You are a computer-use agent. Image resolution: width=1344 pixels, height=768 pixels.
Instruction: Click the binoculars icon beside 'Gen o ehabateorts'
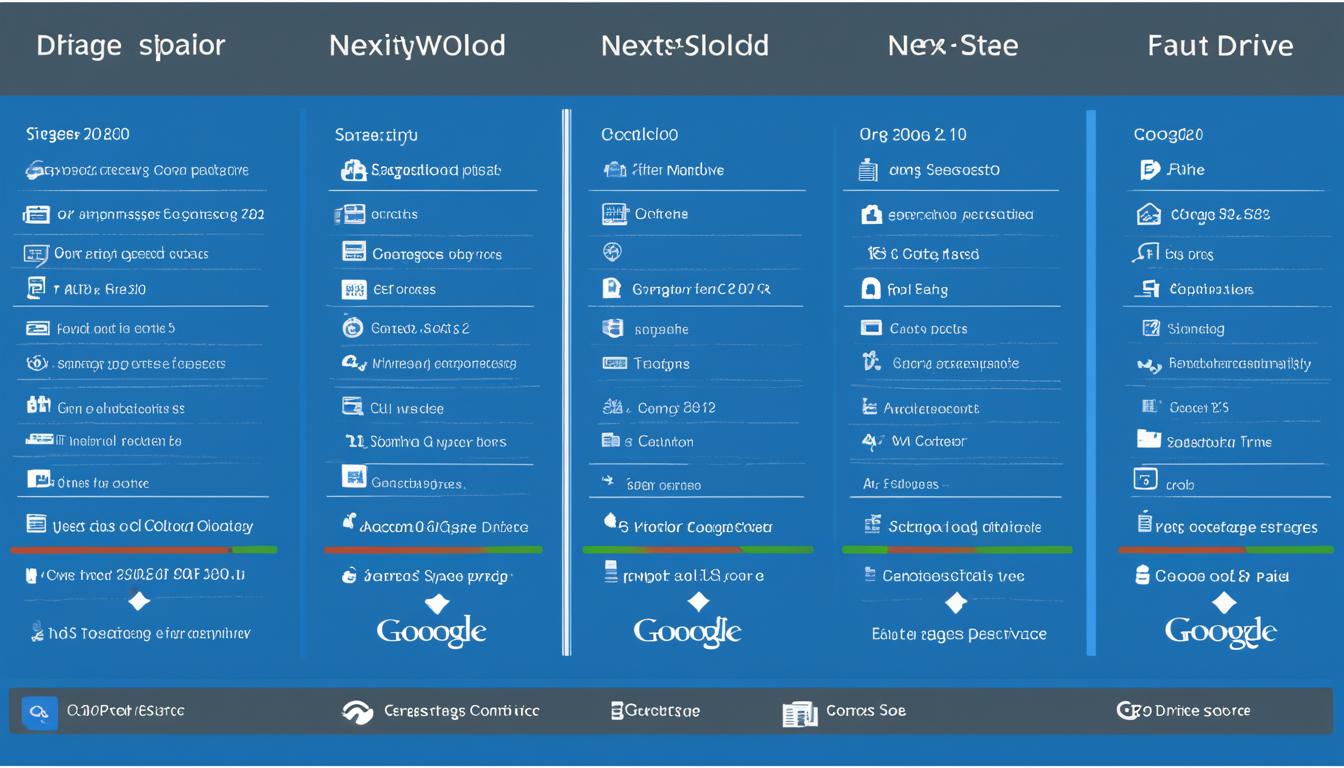pyautogui.click(x=37, y=407)
